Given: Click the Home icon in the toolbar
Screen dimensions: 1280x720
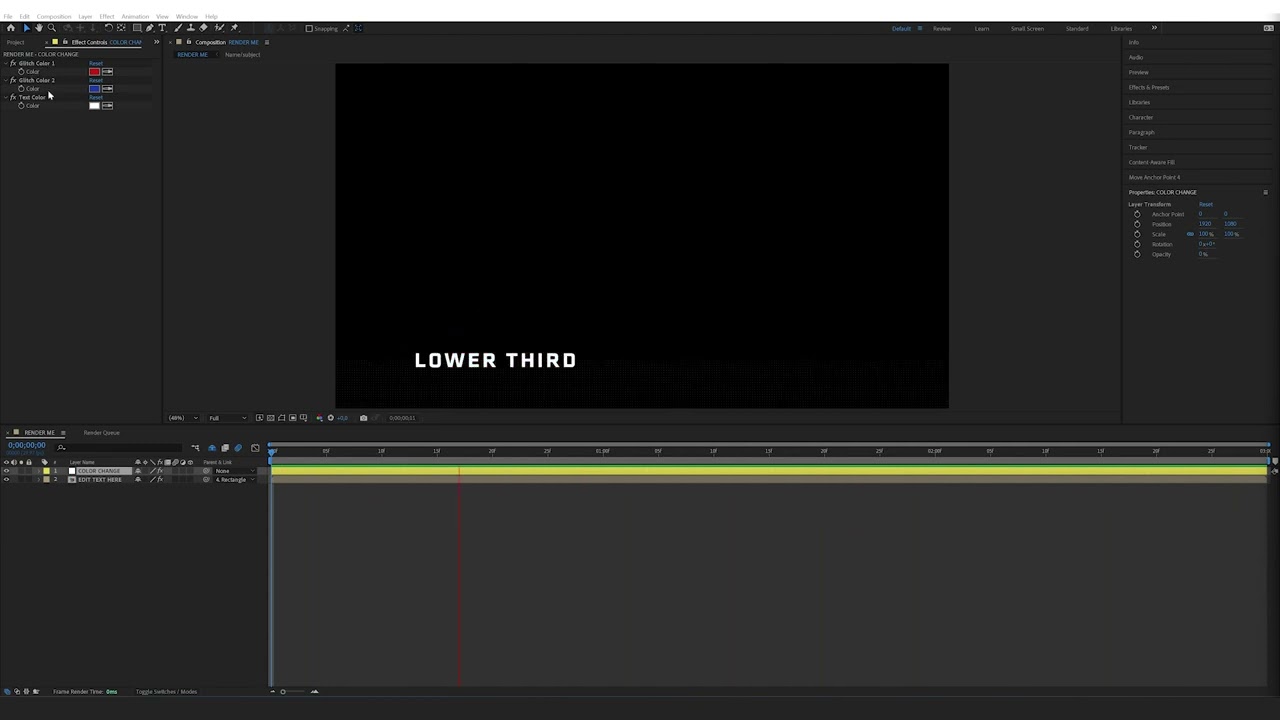Looking at the screenshot, I should (11, 28).
